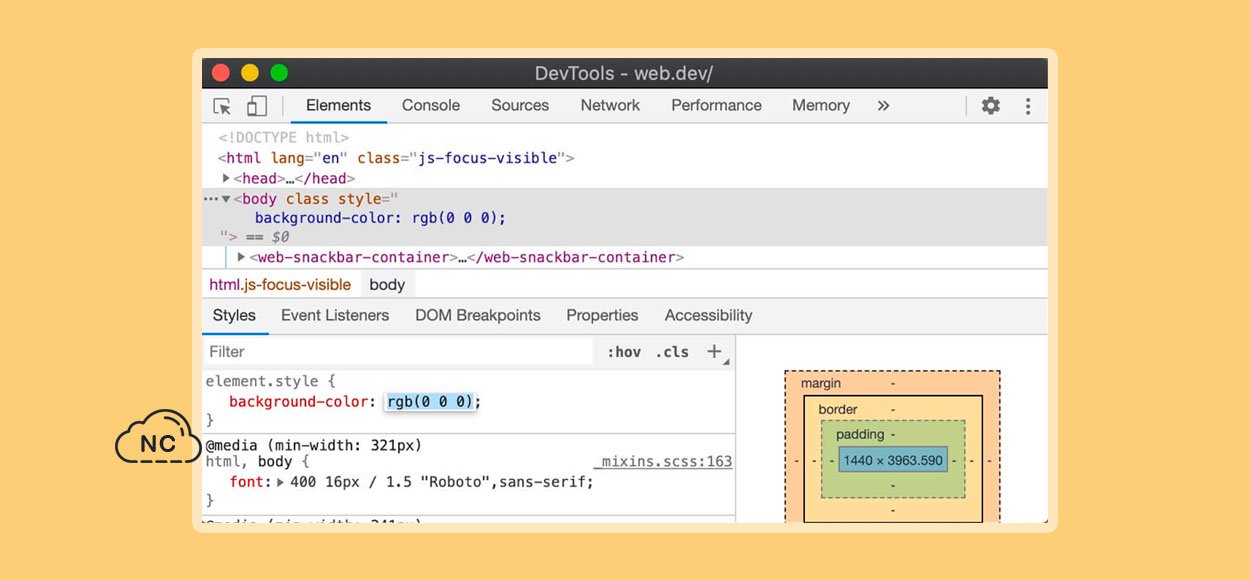Select the <!DOCTYPE html> line

[x=284, y=138]
